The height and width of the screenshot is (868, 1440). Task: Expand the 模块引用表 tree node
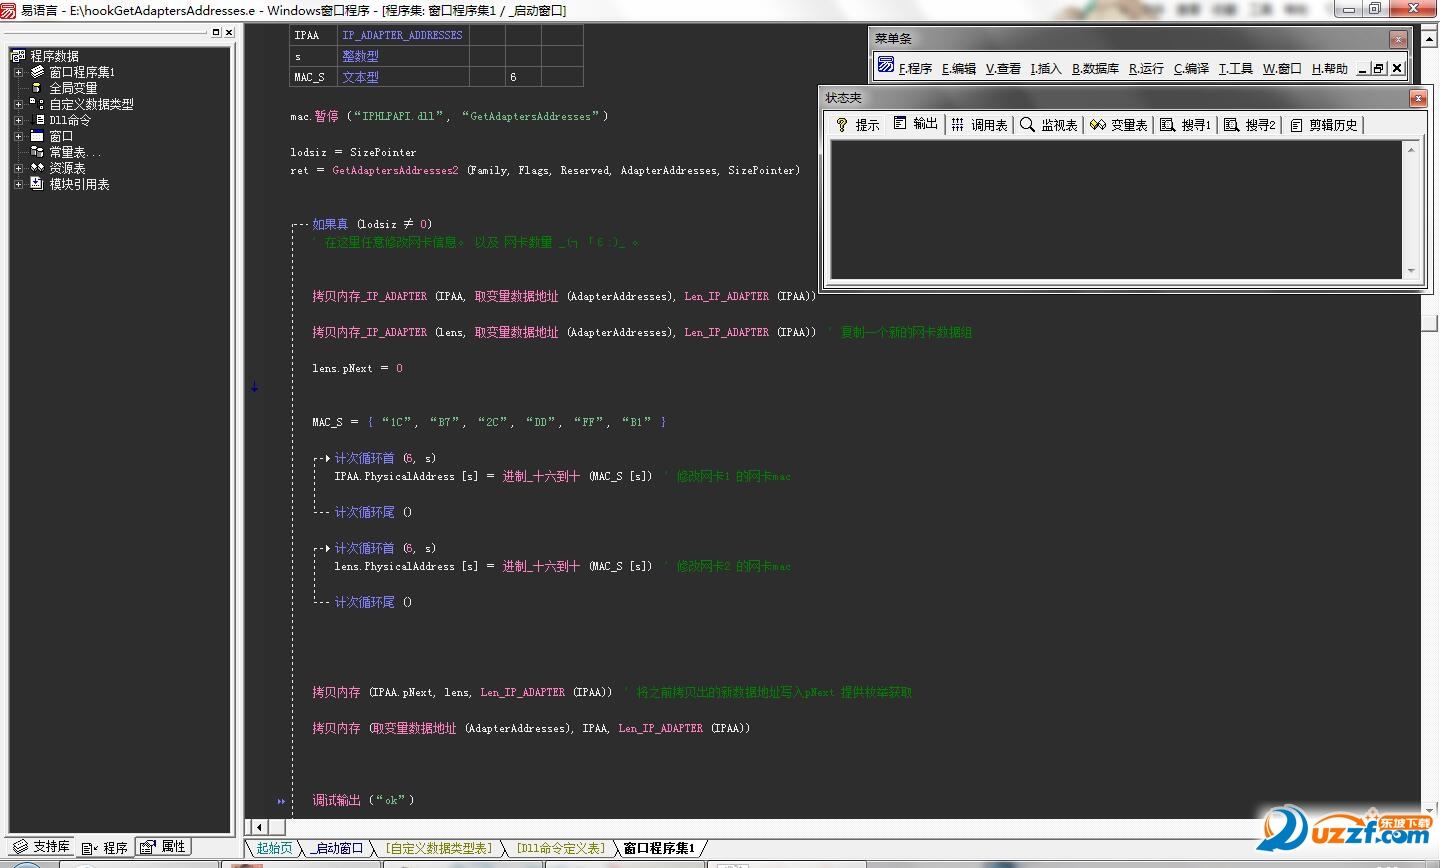coord(18,184)
